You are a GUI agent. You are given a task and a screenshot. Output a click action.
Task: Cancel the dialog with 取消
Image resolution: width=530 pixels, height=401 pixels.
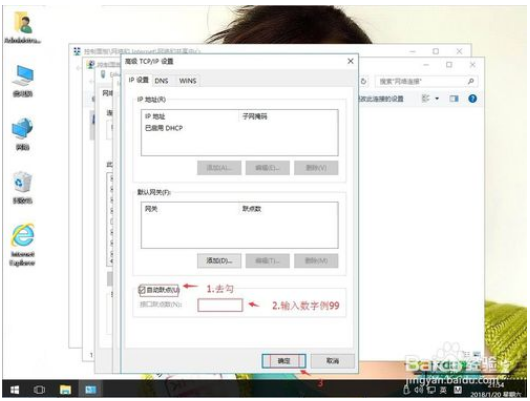[x=333, y=361]
